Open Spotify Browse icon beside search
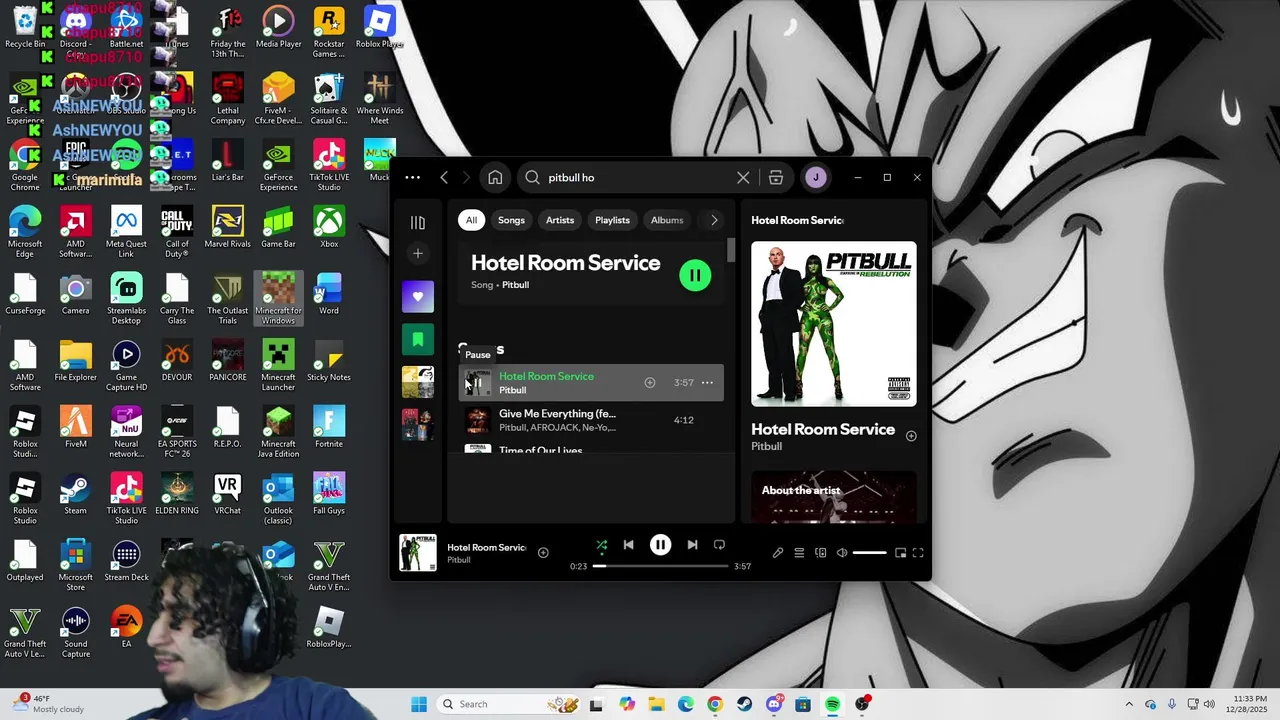Image resolution: width=1280 pixels, height=720 pixels. pyautogui.click(x=776, y=178)
